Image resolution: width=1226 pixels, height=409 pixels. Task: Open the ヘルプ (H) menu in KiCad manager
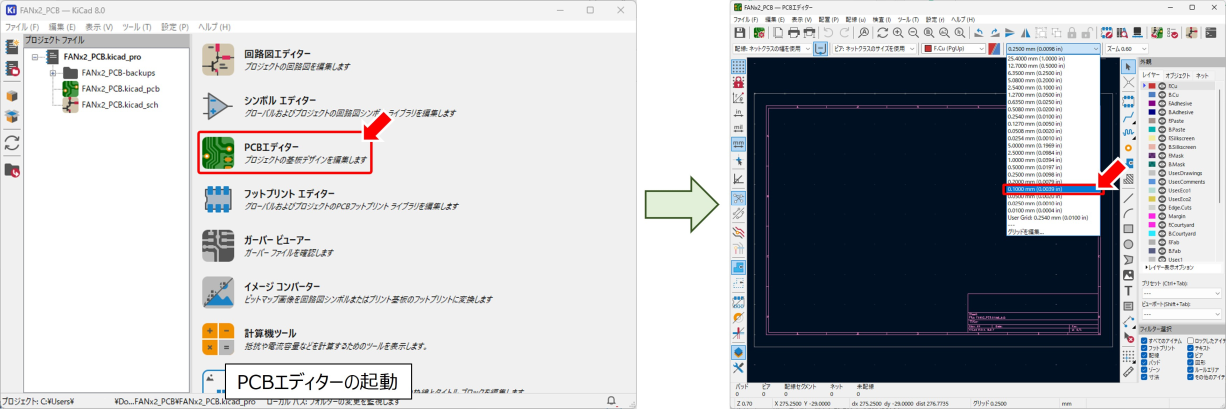212,26
